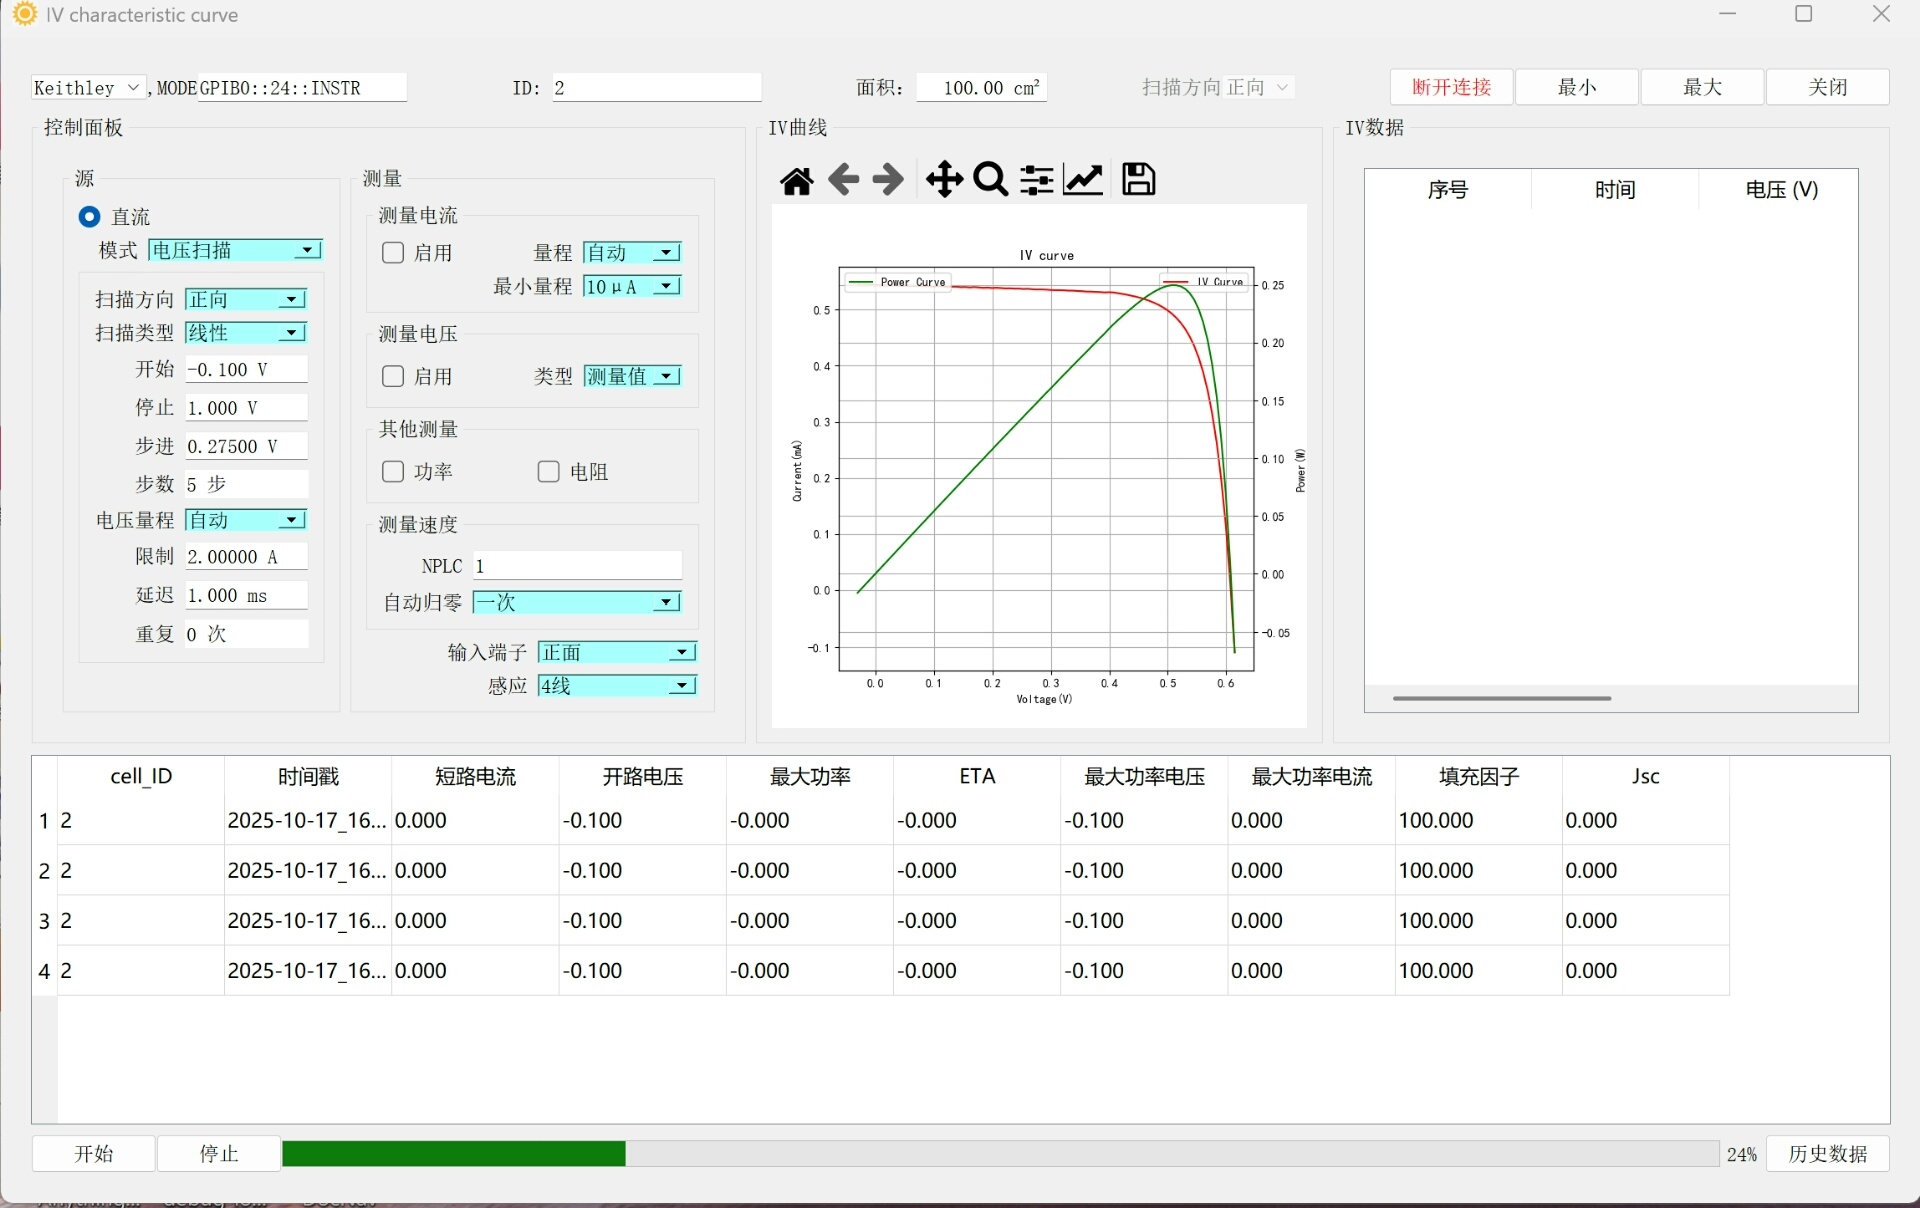Toggle the 功率 measurement checkbox

click(393, 472)
